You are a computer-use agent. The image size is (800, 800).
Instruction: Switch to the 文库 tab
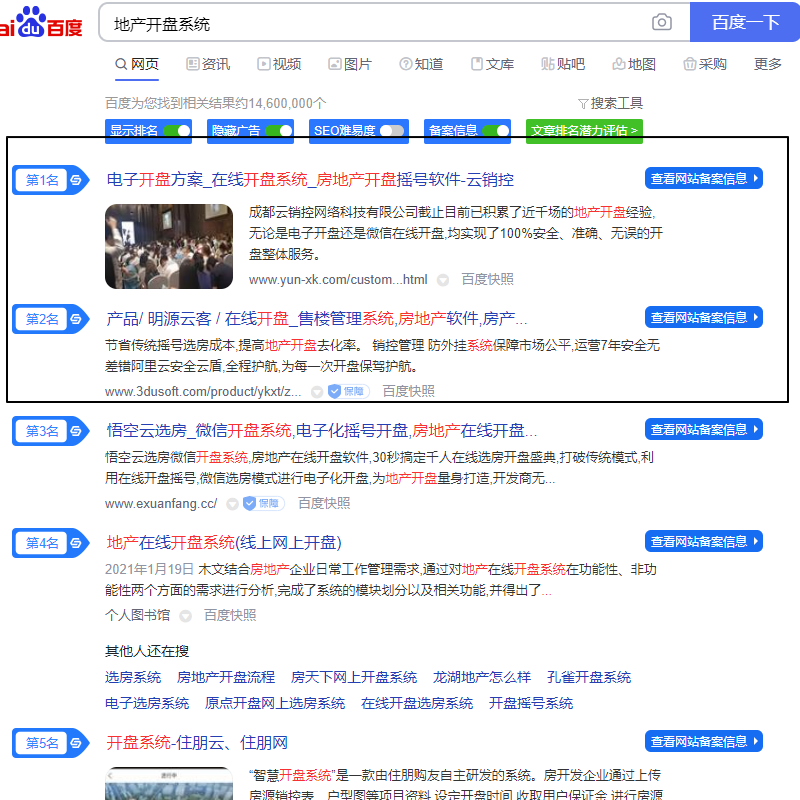tap(492, 64)
